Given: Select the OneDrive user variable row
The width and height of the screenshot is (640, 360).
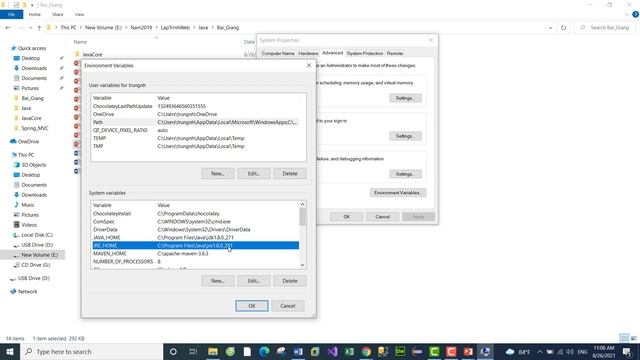Looking at the screenshot, I should click(195, 114).
